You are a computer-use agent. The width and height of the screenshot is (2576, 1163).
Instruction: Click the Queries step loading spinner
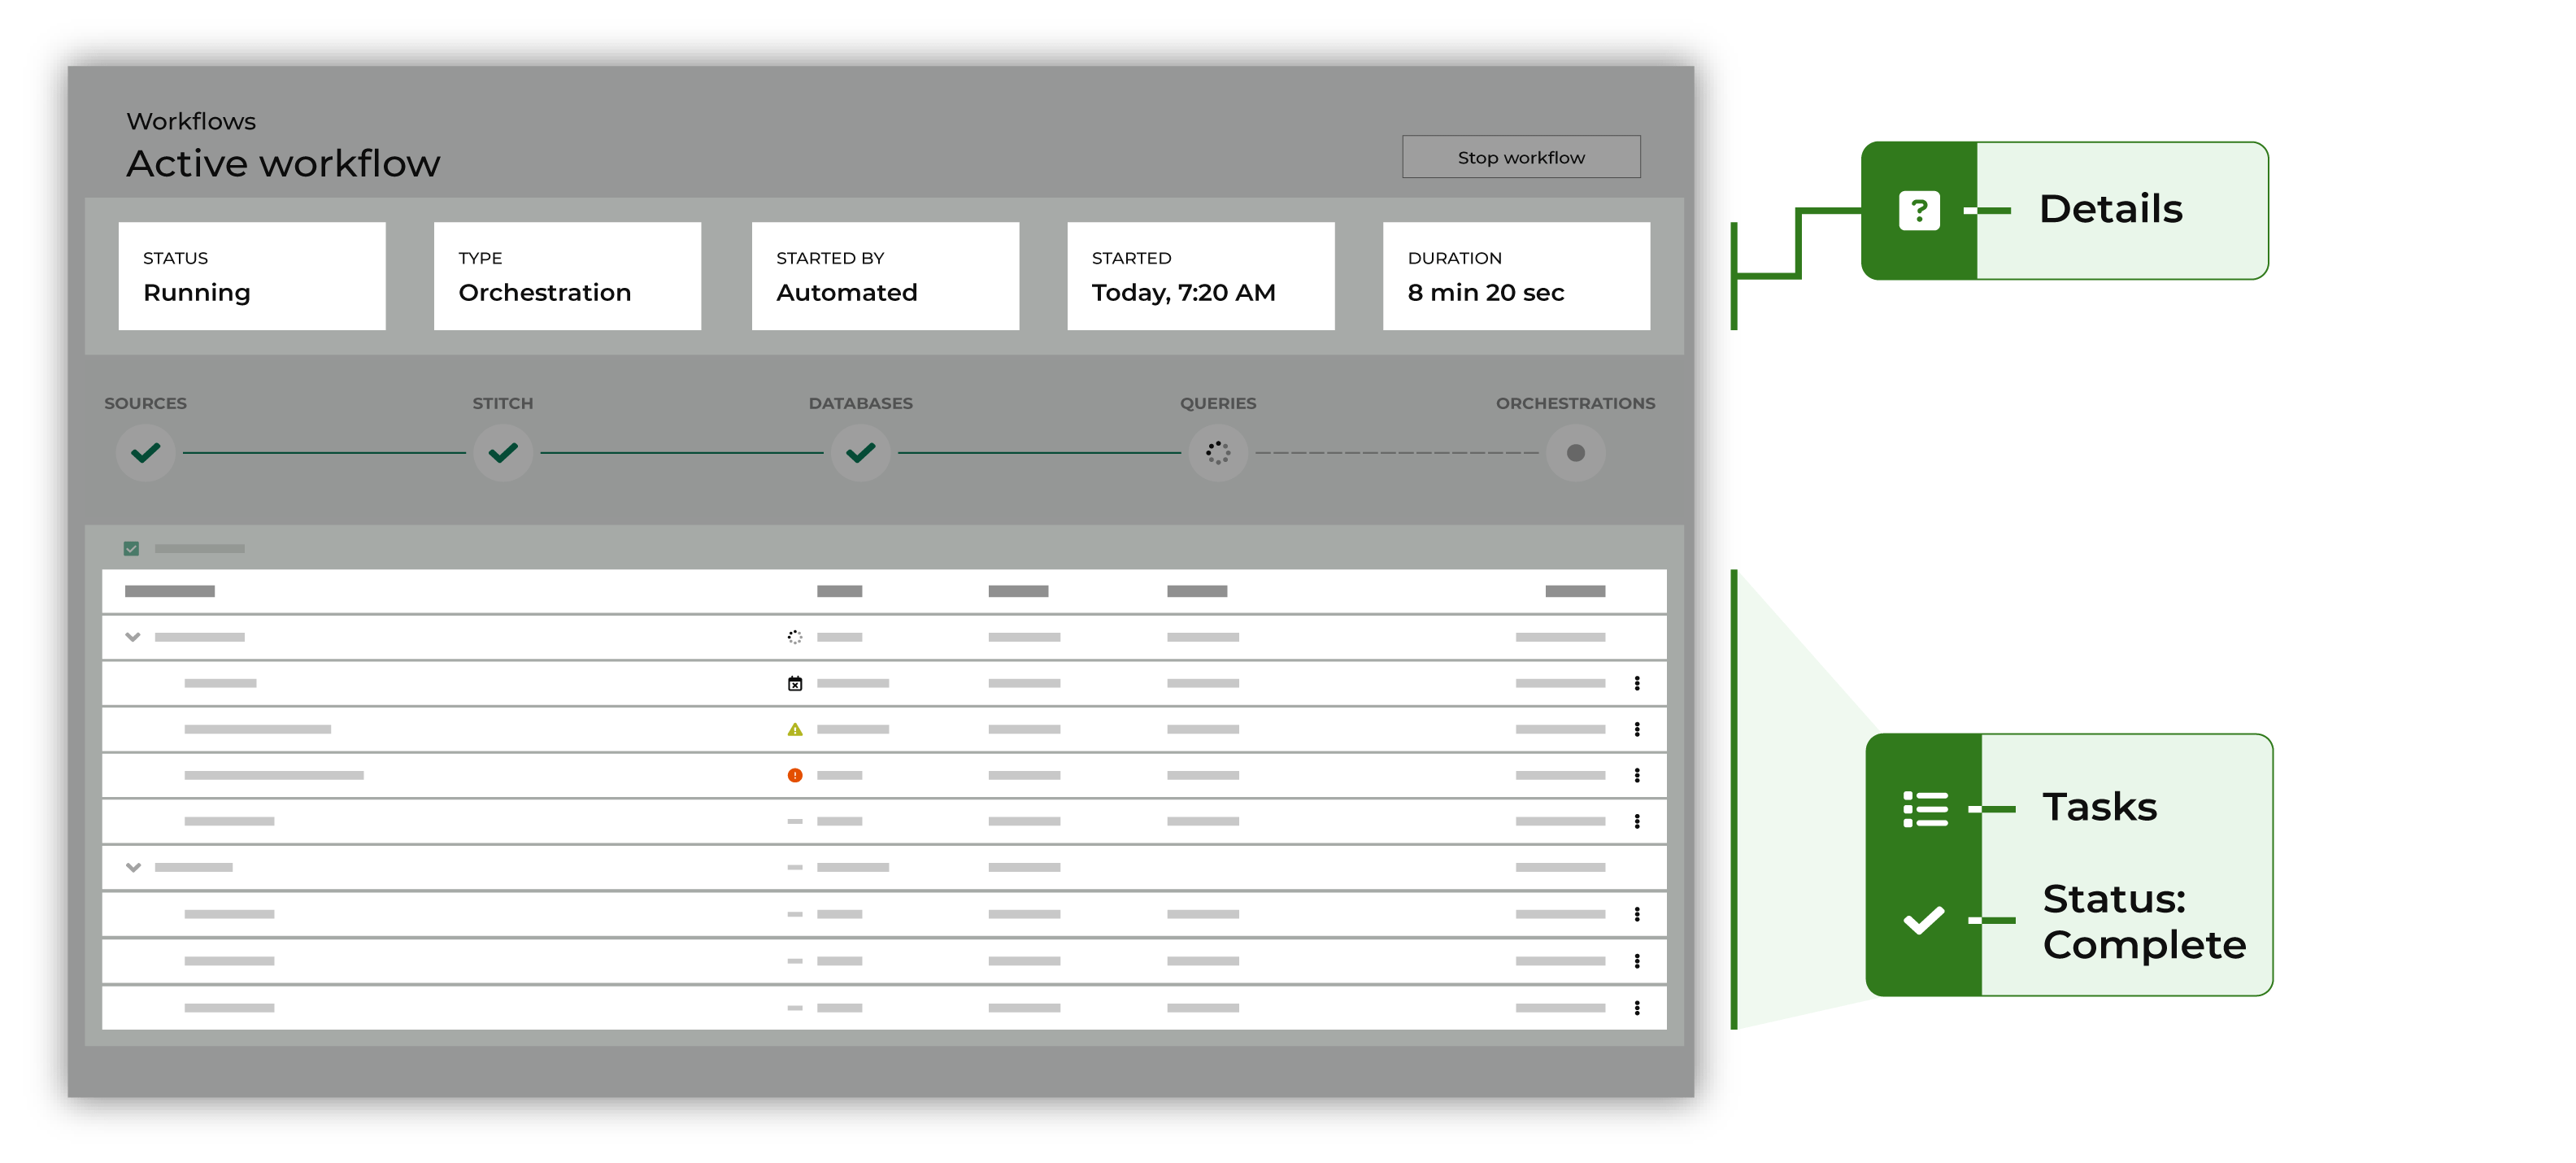(x=1217, y=453)
